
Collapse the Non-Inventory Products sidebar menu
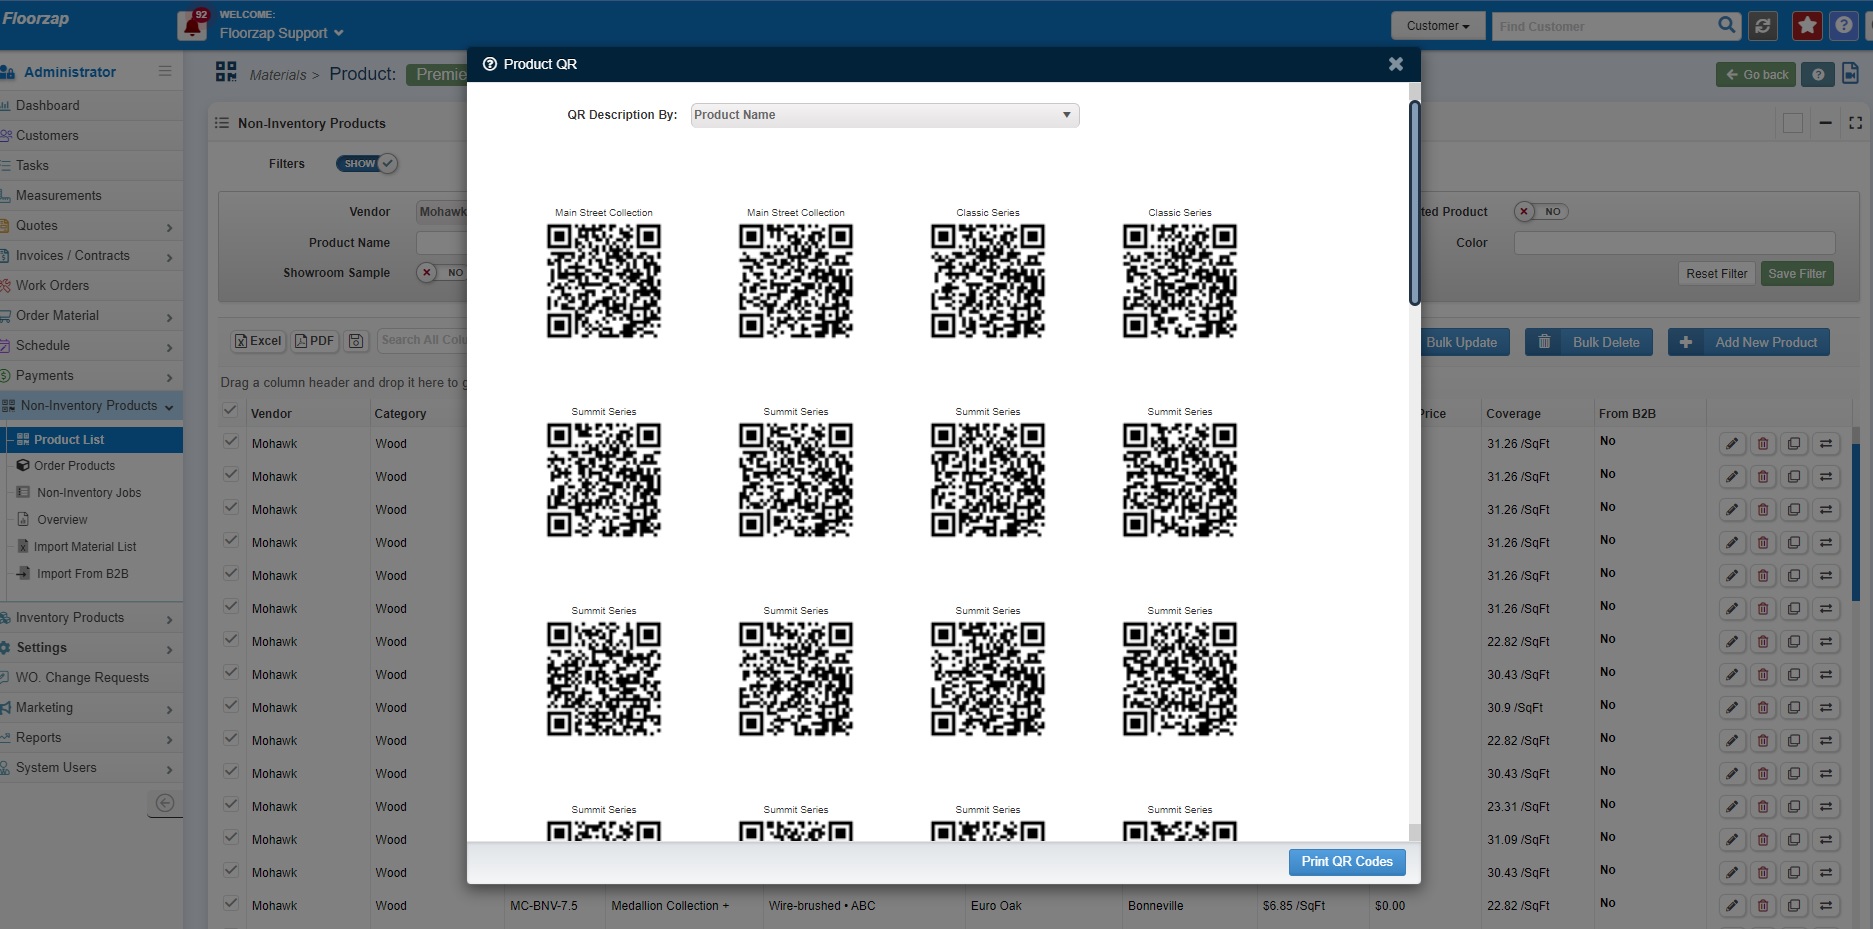click(91, 406)
